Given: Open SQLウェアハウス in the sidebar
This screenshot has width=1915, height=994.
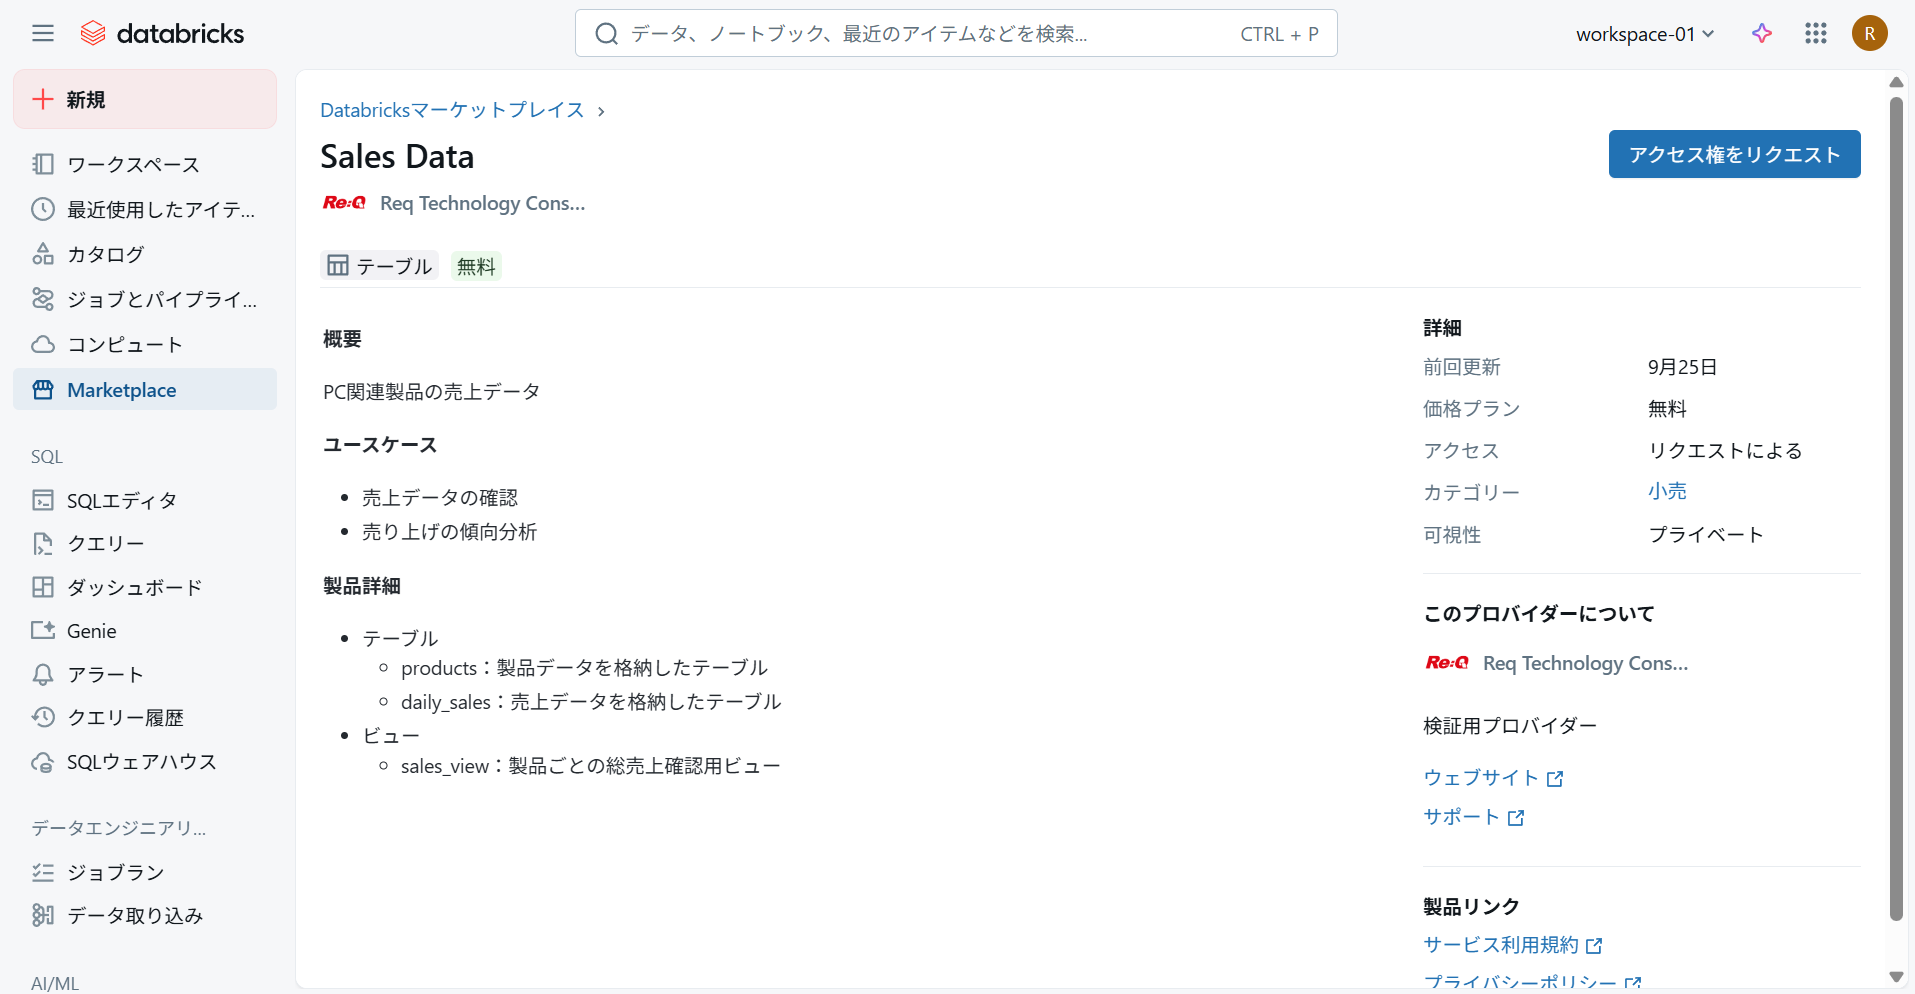Looking at the screenshot, I should (x=145, y=762).
